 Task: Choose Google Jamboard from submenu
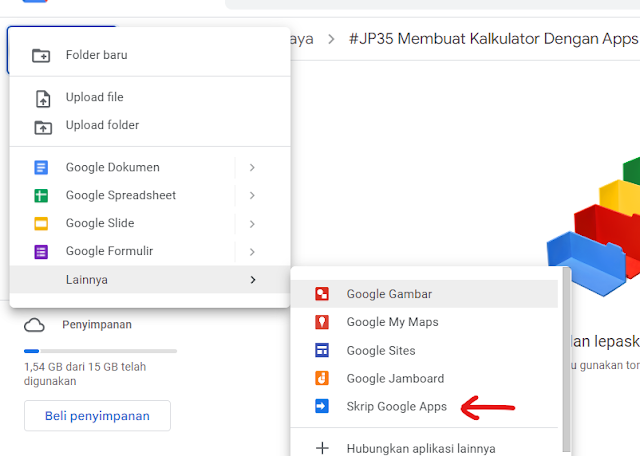click(424, 378)
